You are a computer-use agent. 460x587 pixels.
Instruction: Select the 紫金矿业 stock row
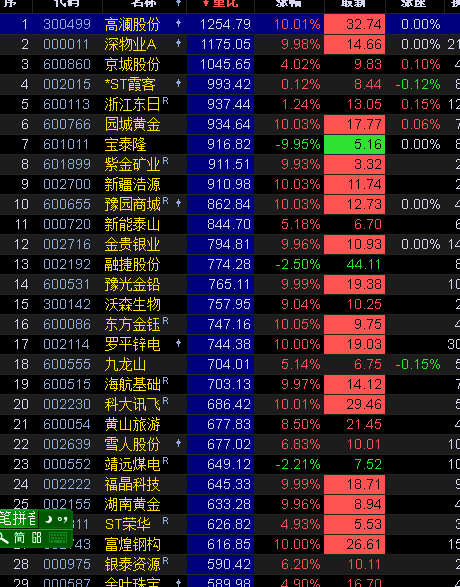pos(230,164)
